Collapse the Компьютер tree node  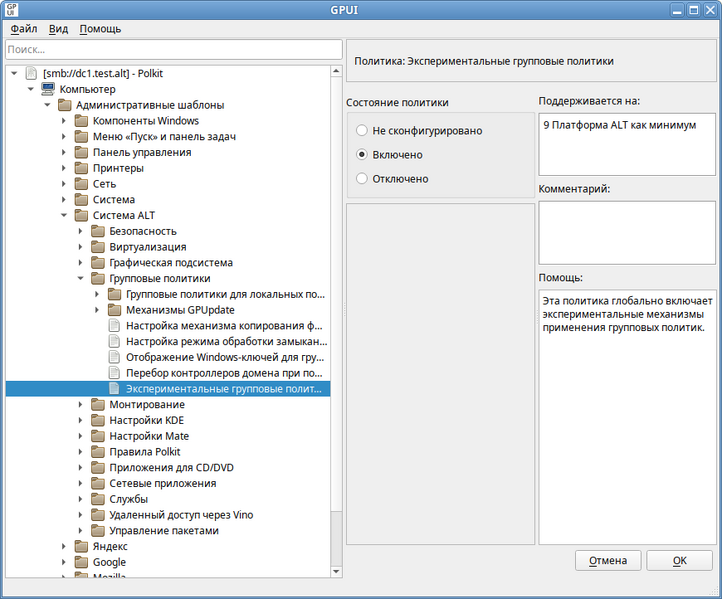(x=31, y=89)
